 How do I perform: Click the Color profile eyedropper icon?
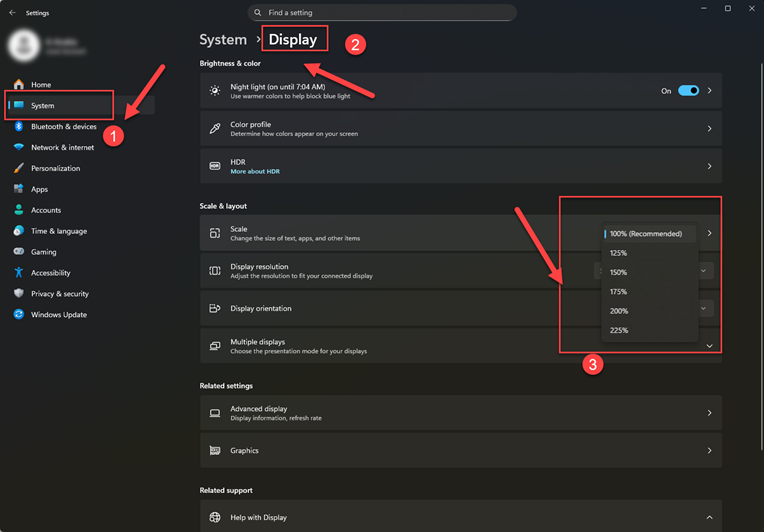click(214, 129)
